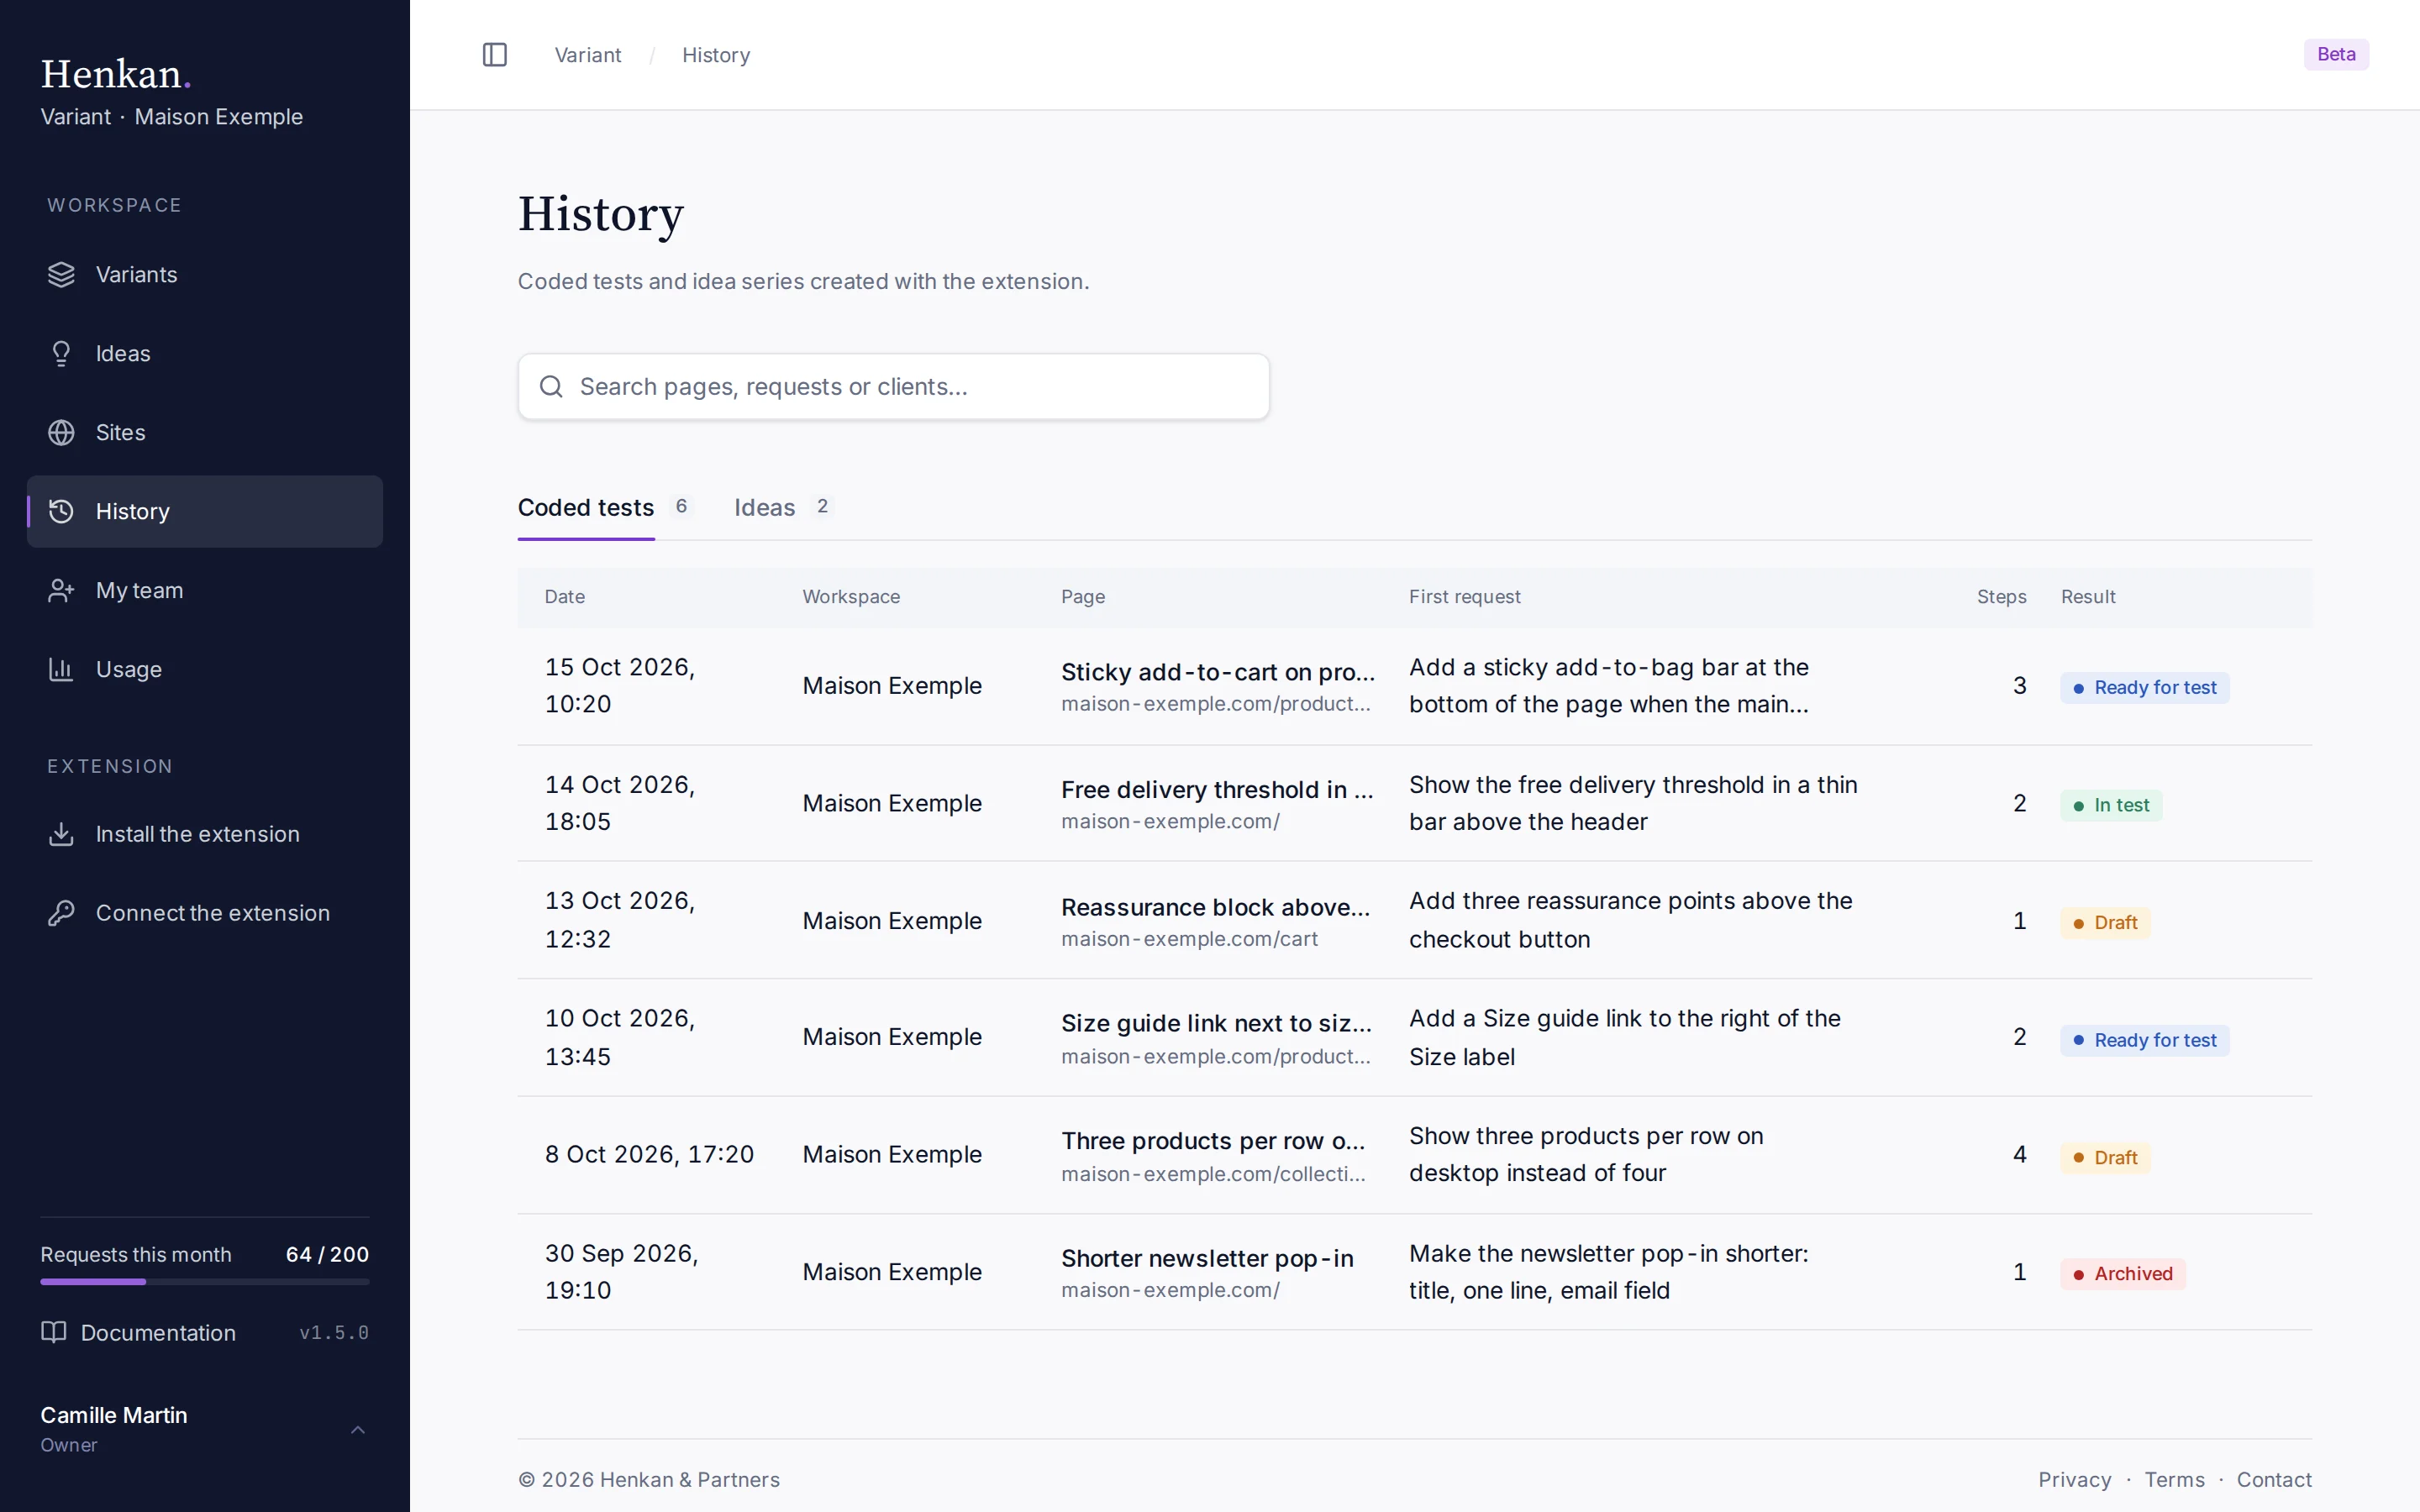Screen dimensions: 2420x1512
Task: Click the magnifier icon in search box
Action: pyautogui.click(x=551, y=386)
